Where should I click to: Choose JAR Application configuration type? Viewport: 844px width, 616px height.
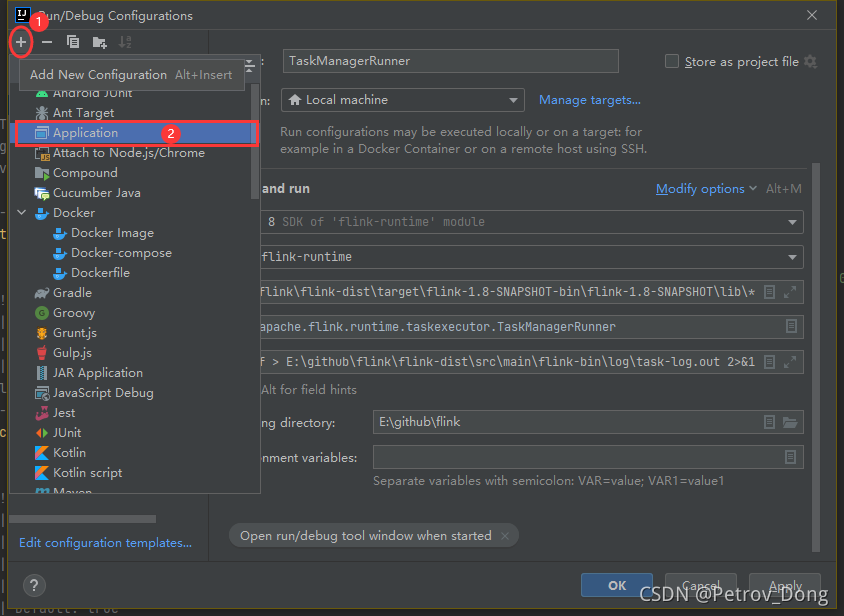point(97,373)
